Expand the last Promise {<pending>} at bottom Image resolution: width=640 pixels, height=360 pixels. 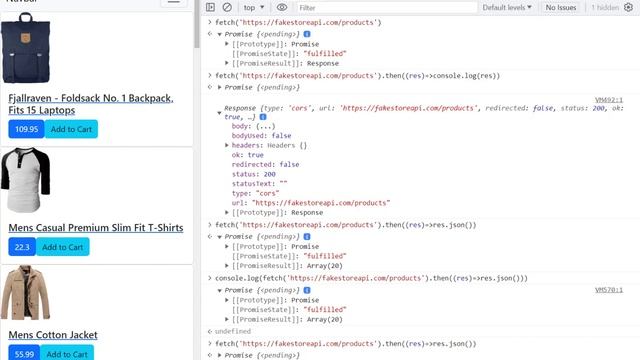point(220,355)
